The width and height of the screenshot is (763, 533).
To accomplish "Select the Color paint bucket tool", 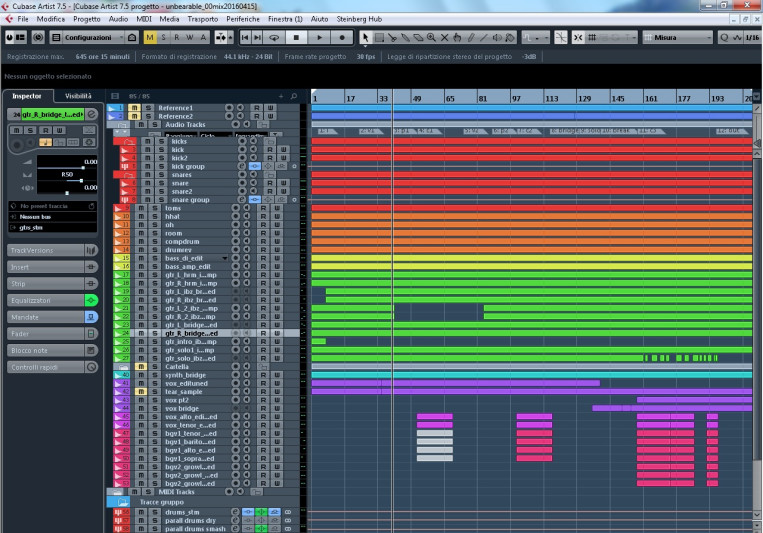I will pos(509,37).
